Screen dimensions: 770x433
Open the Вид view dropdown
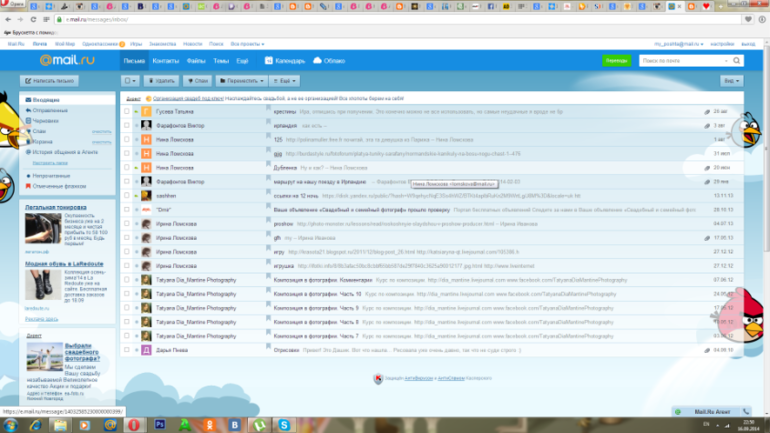click(731, 80)
